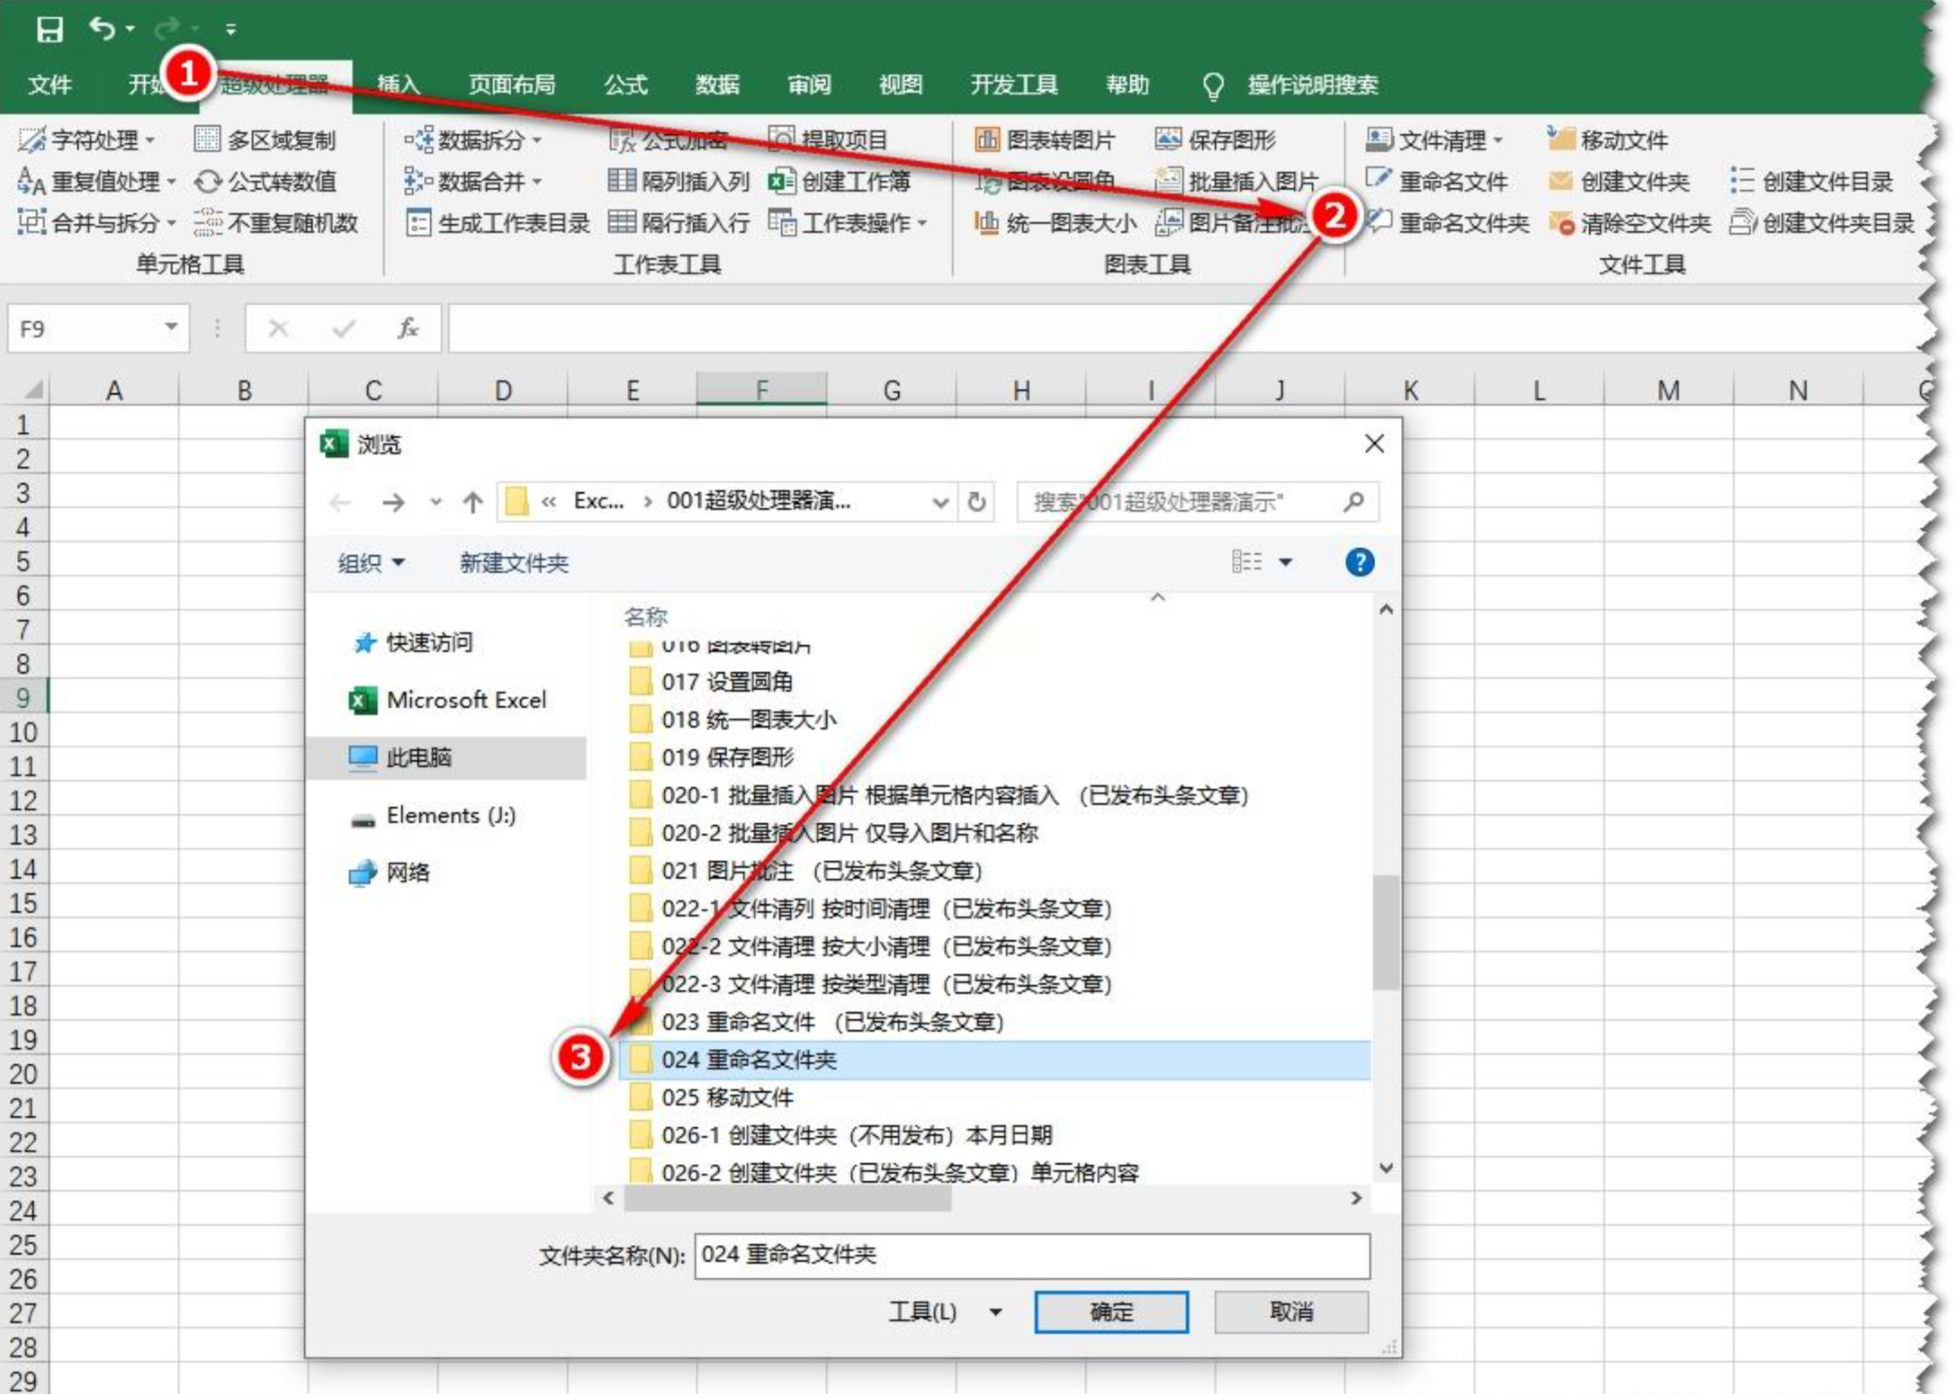Click the 批量插入图片 icon
Image resolution: width=1954 pixels, height=1394 pixels.
point(1167,181)
